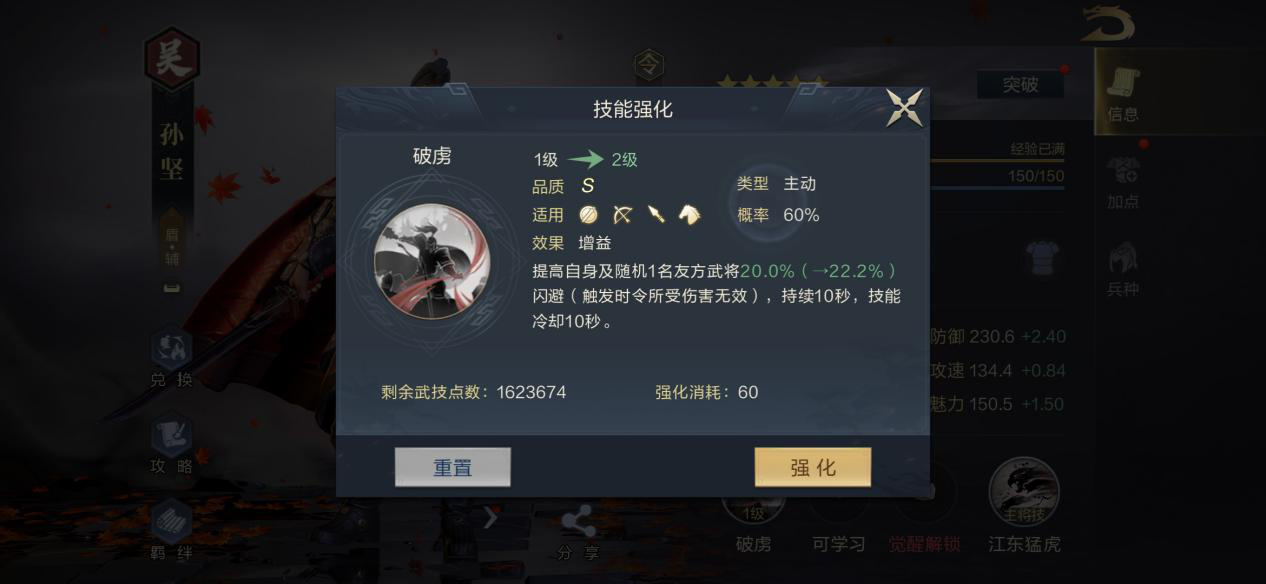Image resolution: width=1266 pixels, height=584 pixels.
Task: Tap the 分享 share icon
Action: click(577, 532)
